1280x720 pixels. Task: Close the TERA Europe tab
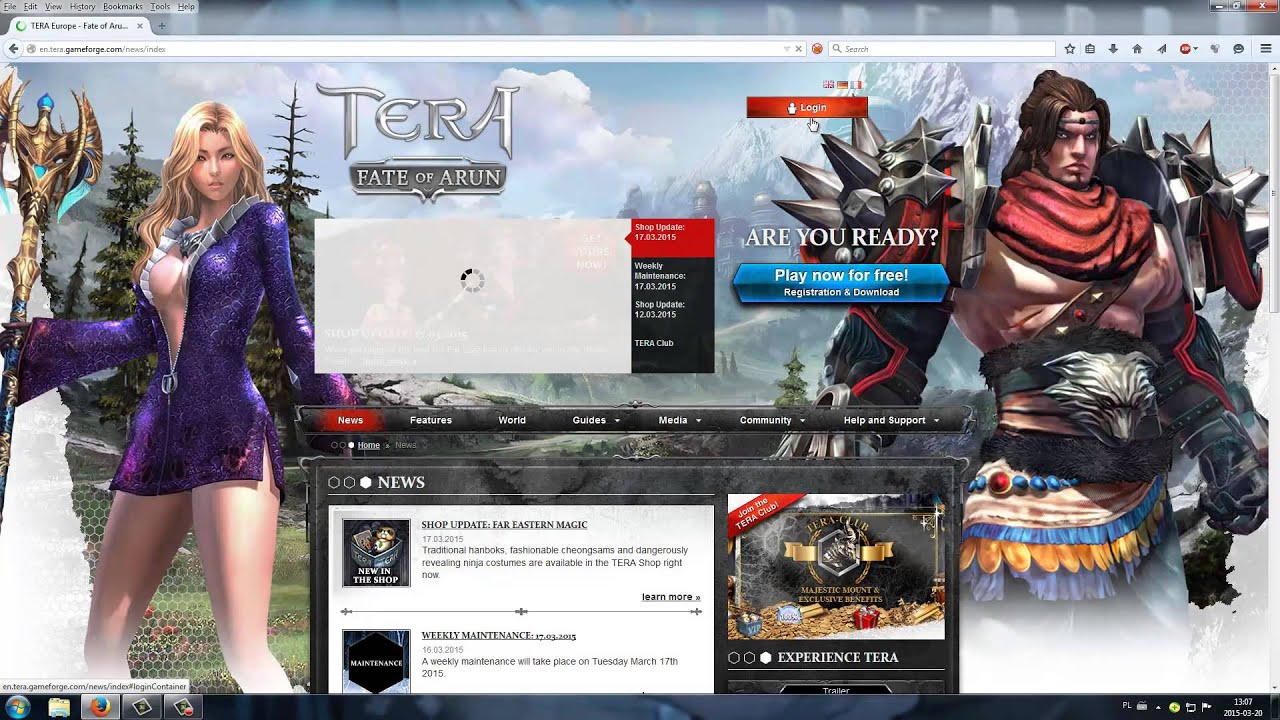tap(140, 26)
